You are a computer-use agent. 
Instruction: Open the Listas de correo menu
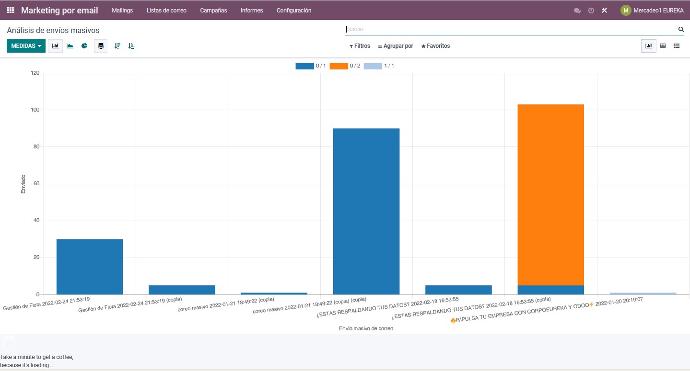[x=166, y=10]
